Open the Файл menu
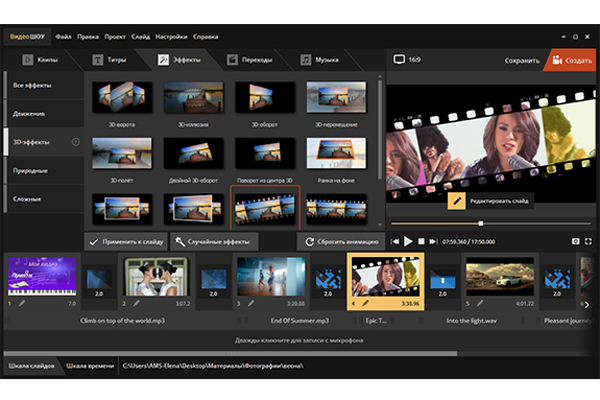The height and width of the screenshot is (400, 600). 63,36
